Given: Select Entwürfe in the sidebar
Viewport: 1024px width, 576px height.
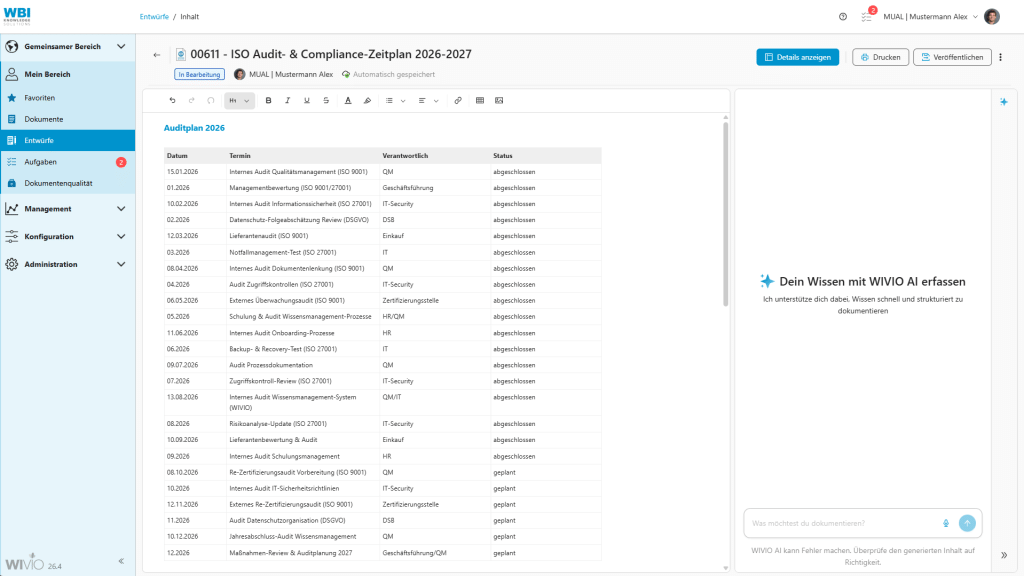Looking at the screenshot, I should click(68, 140).
